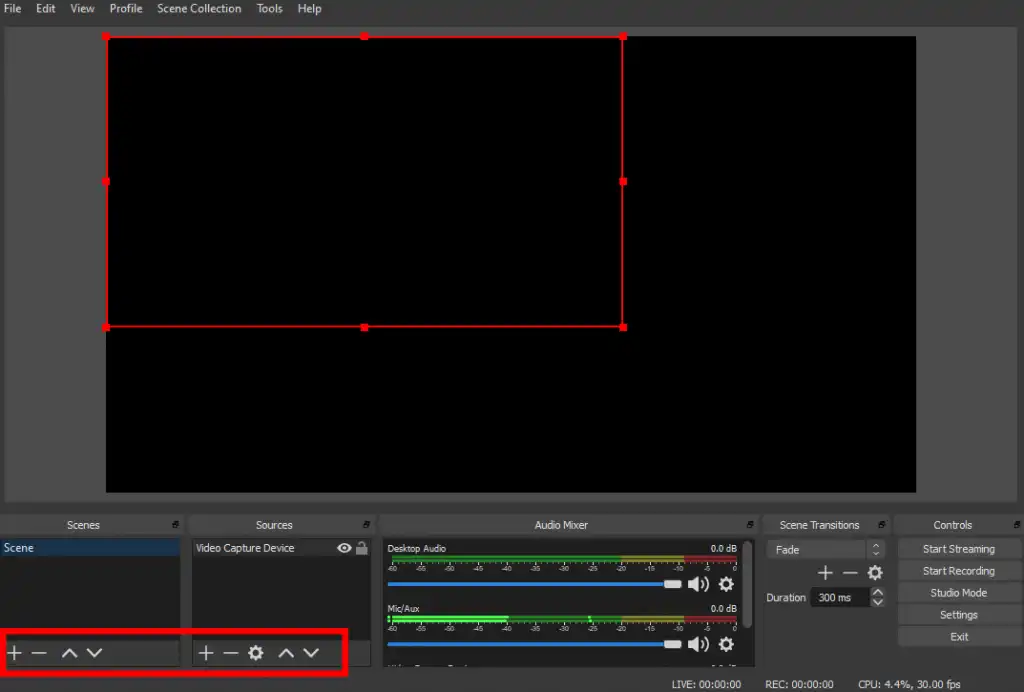Open the Profile menu

click(126, 8)
